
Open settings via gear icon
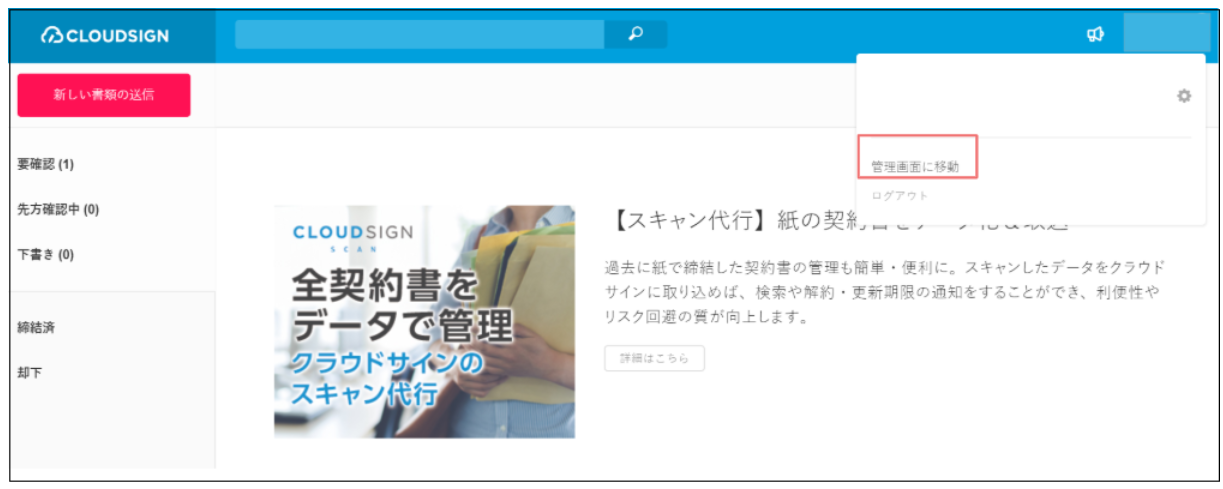coord(1184,96)
